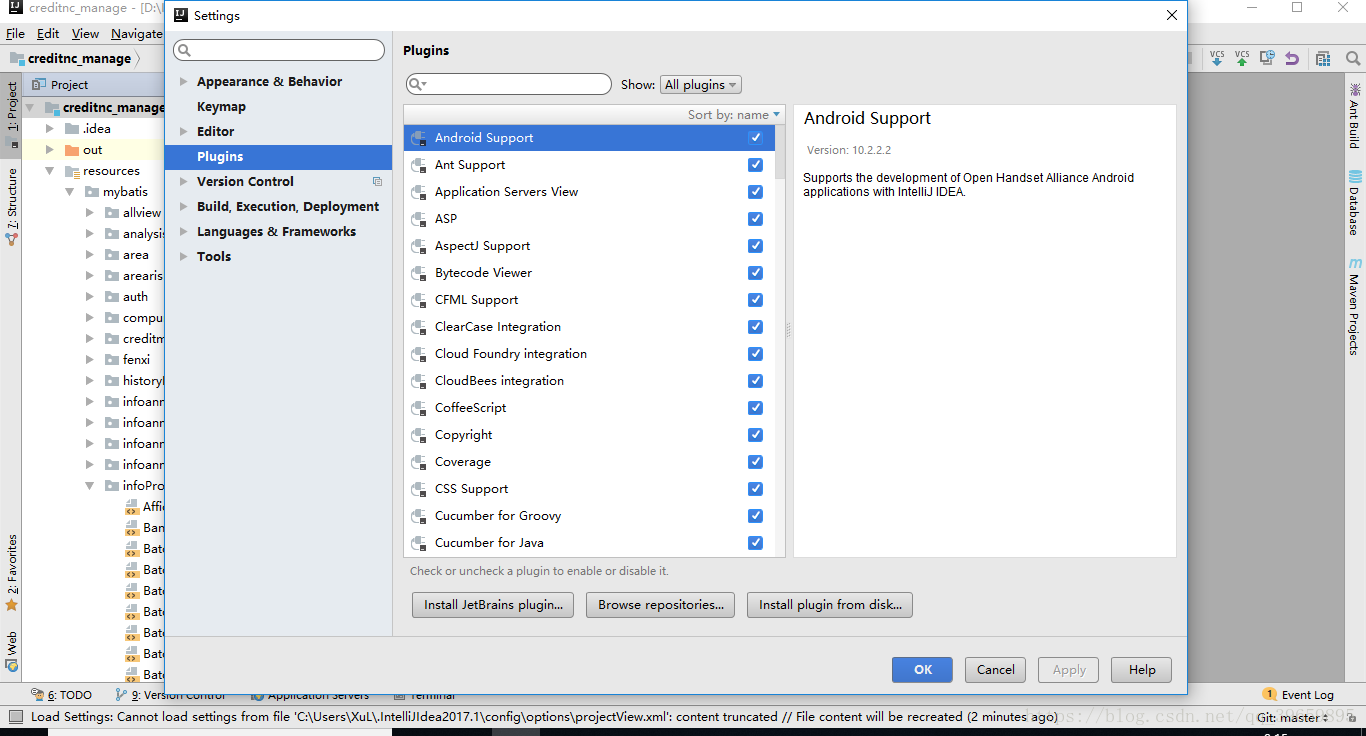
Task: Click plugin icon beside Bytecode Viewer
Action: pos(419,273)
